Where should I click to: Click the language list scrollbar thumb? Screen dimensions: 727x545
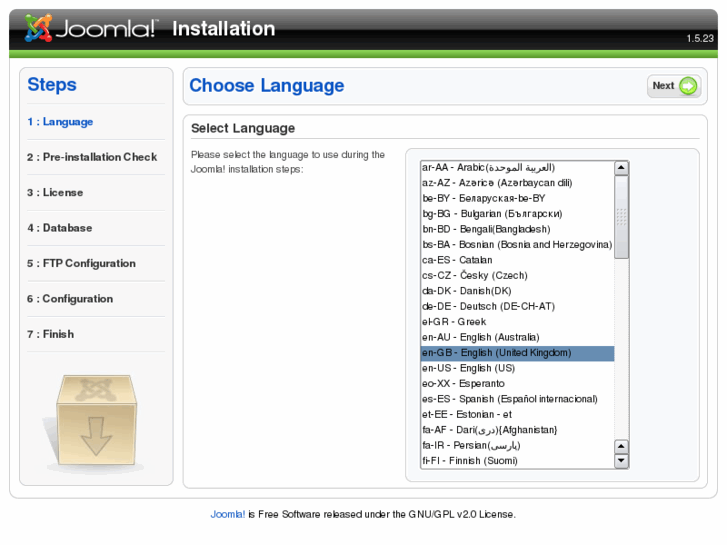(x=621, y=217)
